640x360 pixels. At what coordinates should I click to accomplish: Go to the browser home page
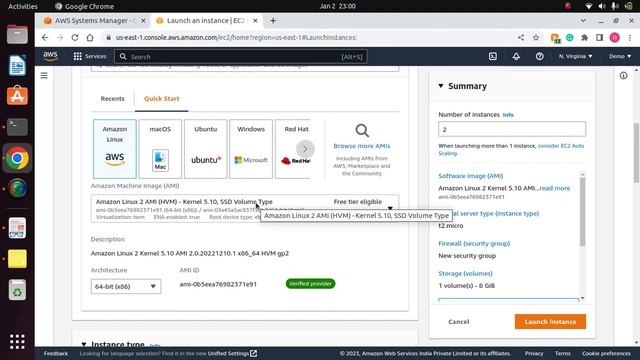click(90, 38)
